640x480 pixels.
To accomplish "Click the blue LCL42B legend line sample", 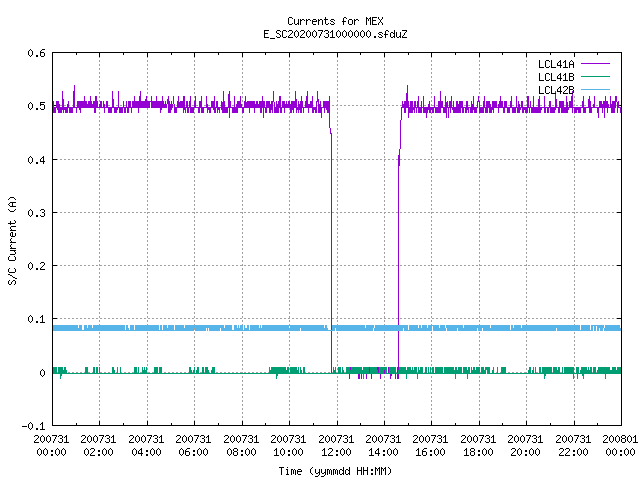I will [595, 90].
